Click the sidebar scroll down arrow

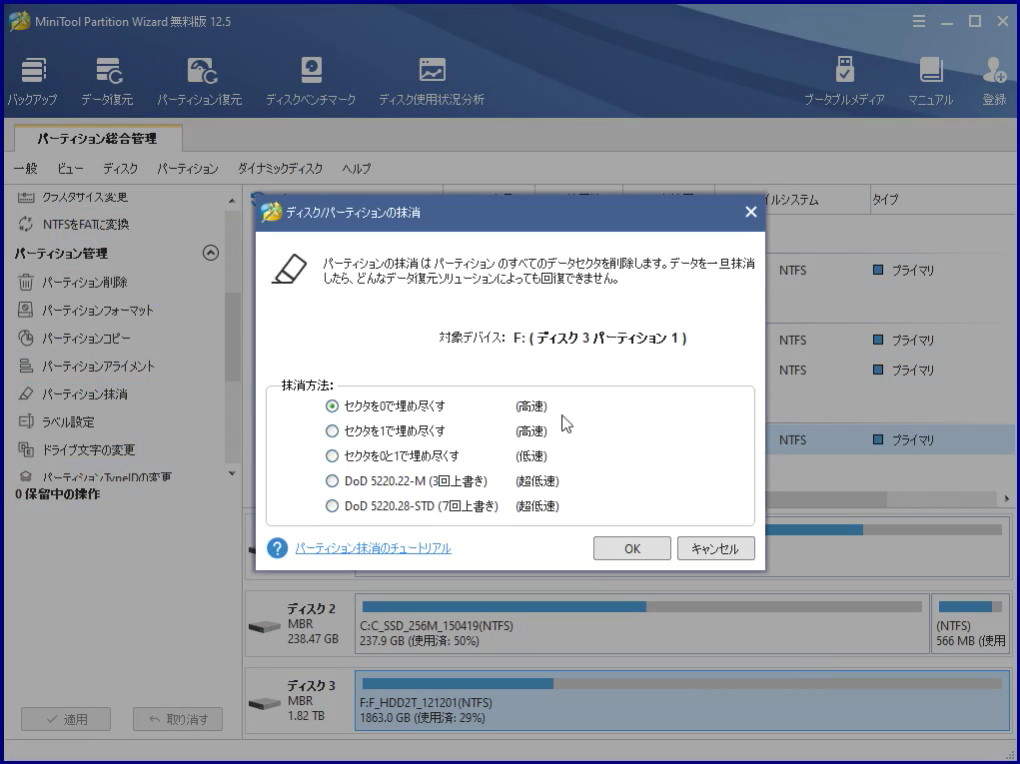pyautogui.click(x=232, y=474)
